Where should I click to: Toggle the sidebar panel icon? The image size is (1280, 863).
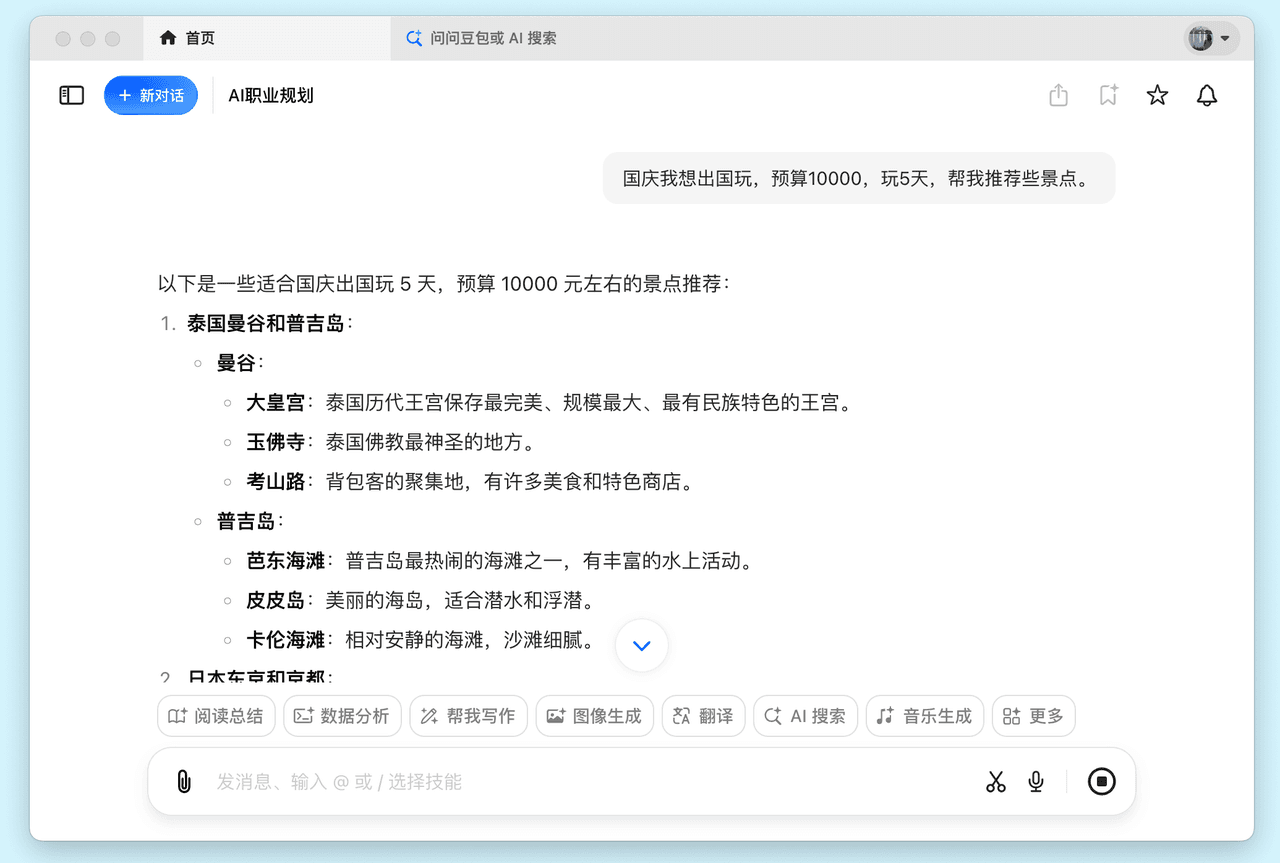click(x=72, y=95)
